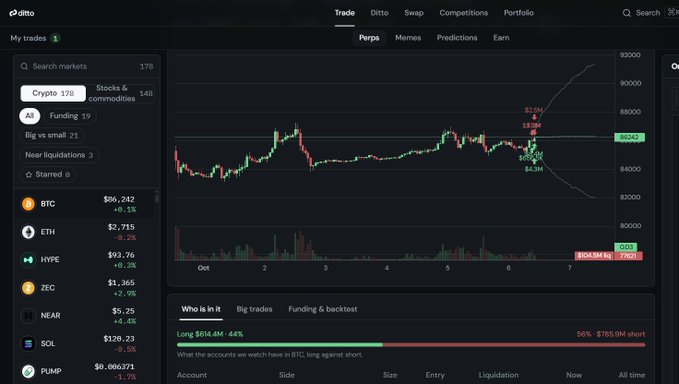Select the Crypto 178 category
Image resolution: width=679 pixels, height=384 pixels.
pyautogui.click(x=53, y=93)
